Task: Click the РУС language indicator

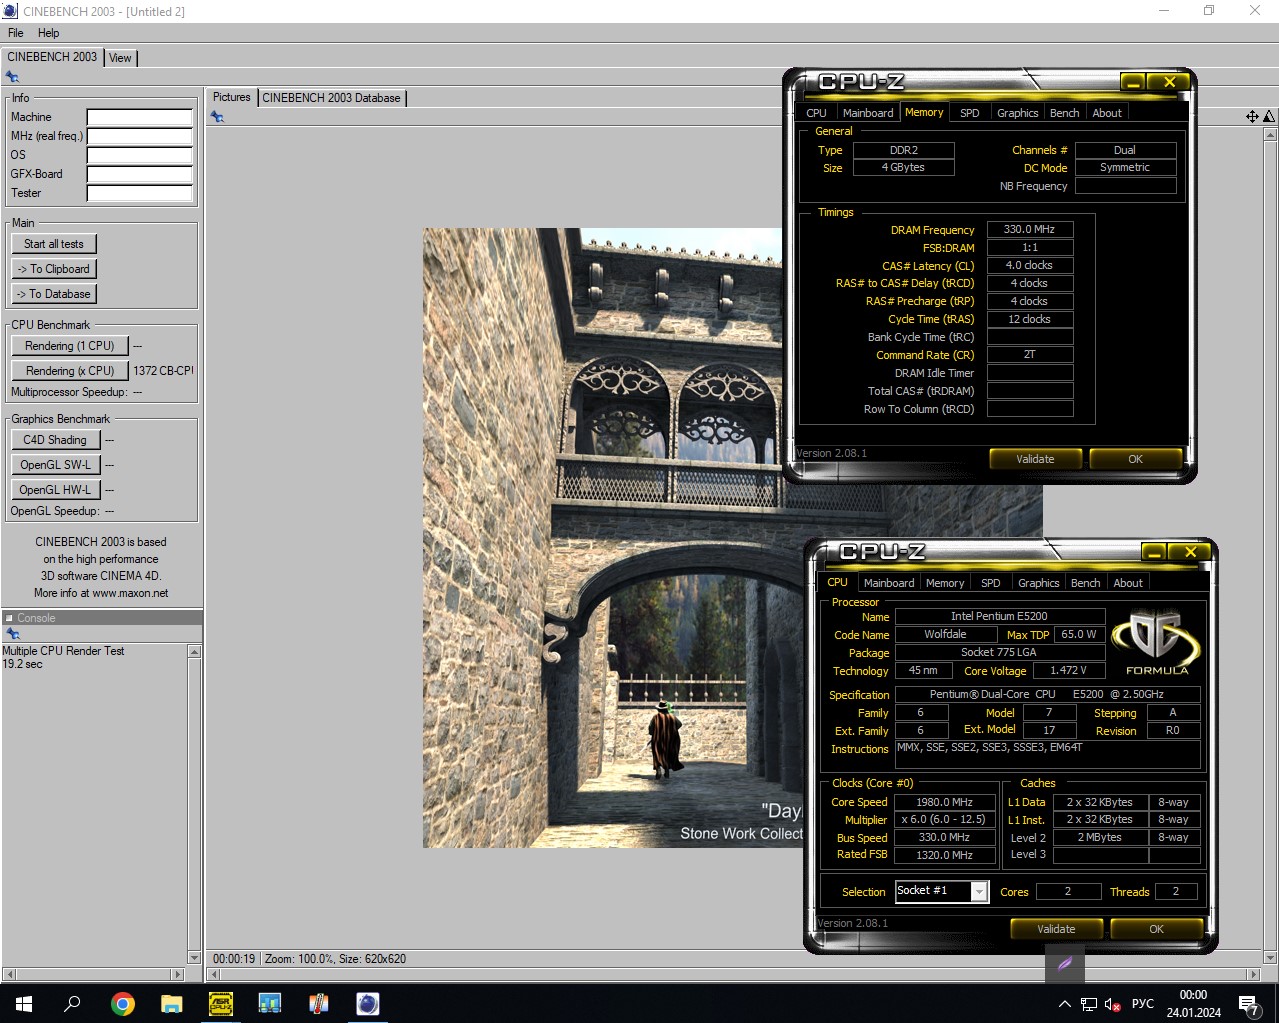Action: (1143, 1004)
